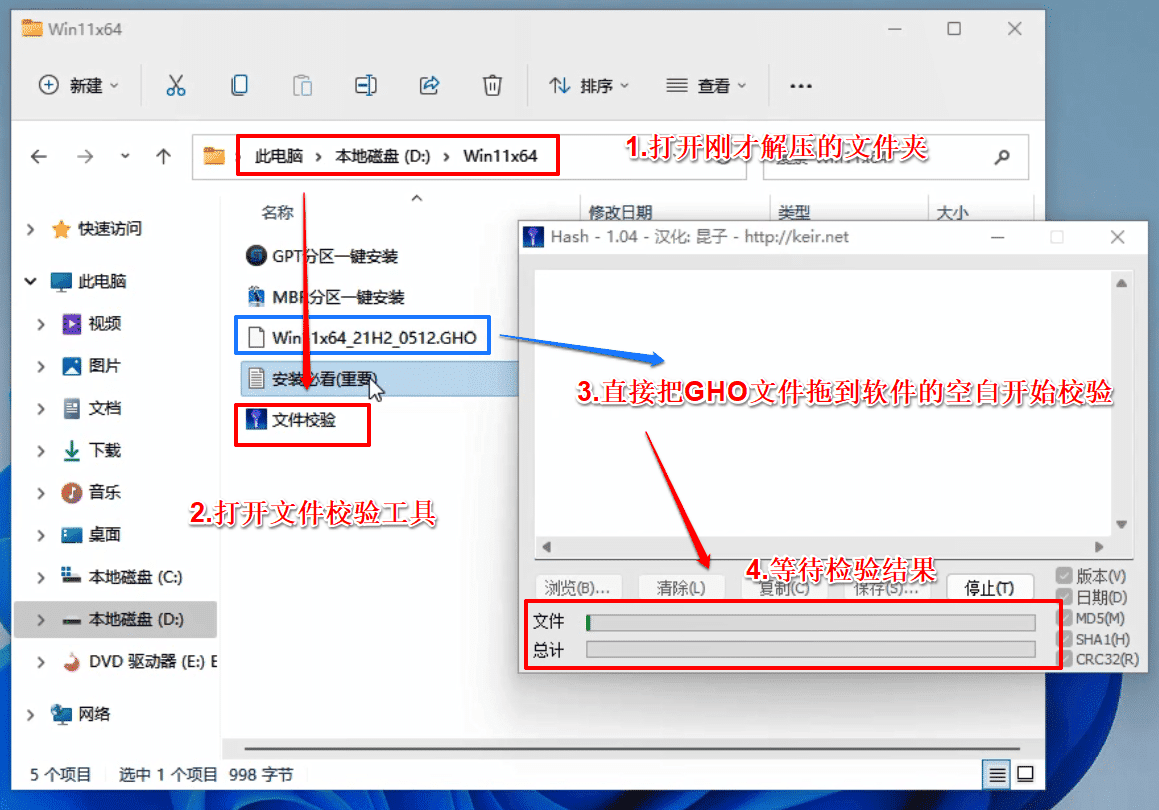Switch to details view via the status bar icon
1159x810 pixels.
(x=997, y=774)
